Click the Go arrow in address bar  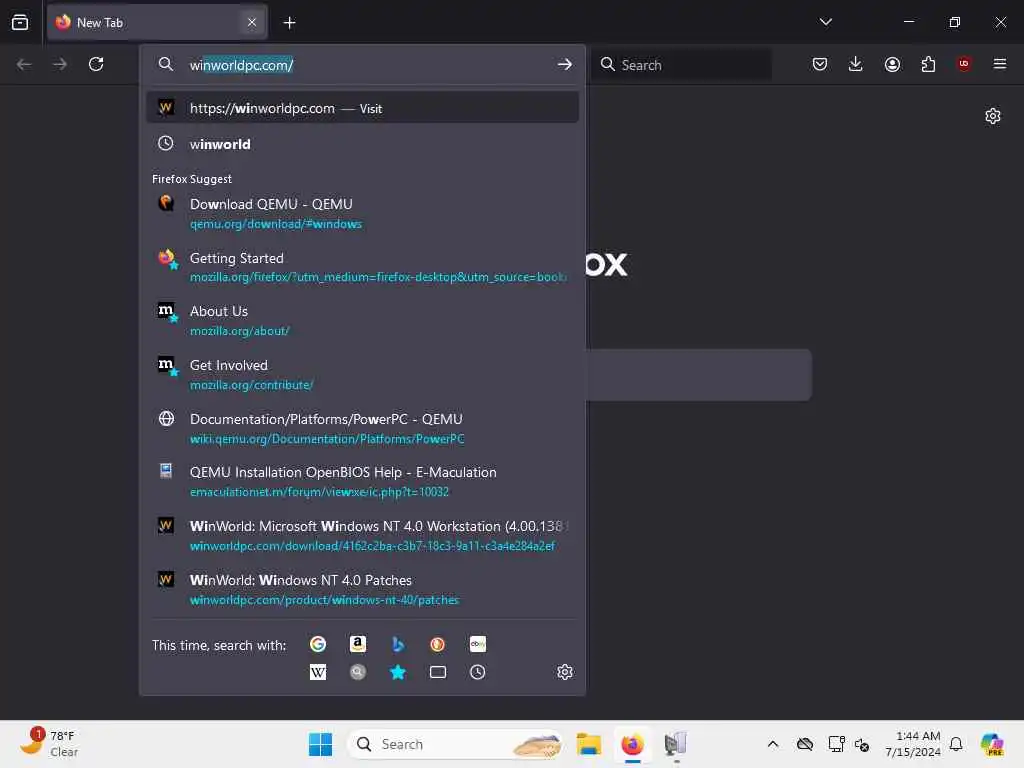564,64
